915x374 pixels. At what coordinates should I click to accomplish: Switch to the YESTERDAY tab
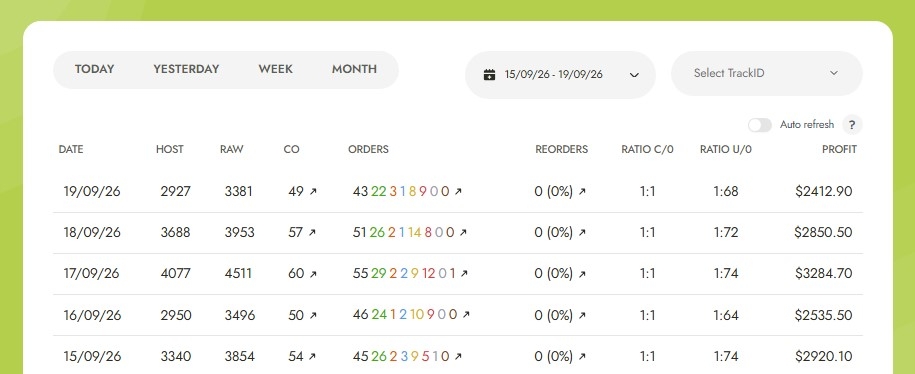coord(186,69)
